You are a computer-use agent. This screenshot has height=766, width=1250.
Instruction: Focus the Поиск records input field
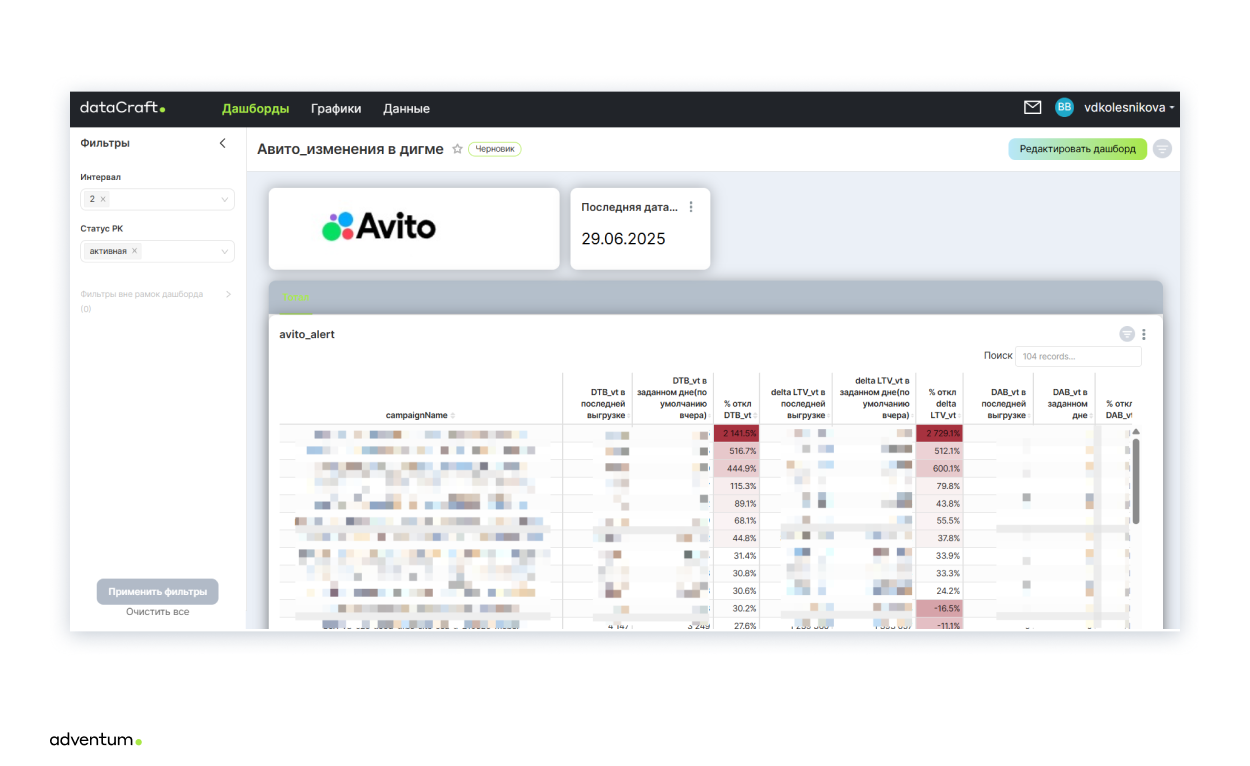pos(1078,356)
